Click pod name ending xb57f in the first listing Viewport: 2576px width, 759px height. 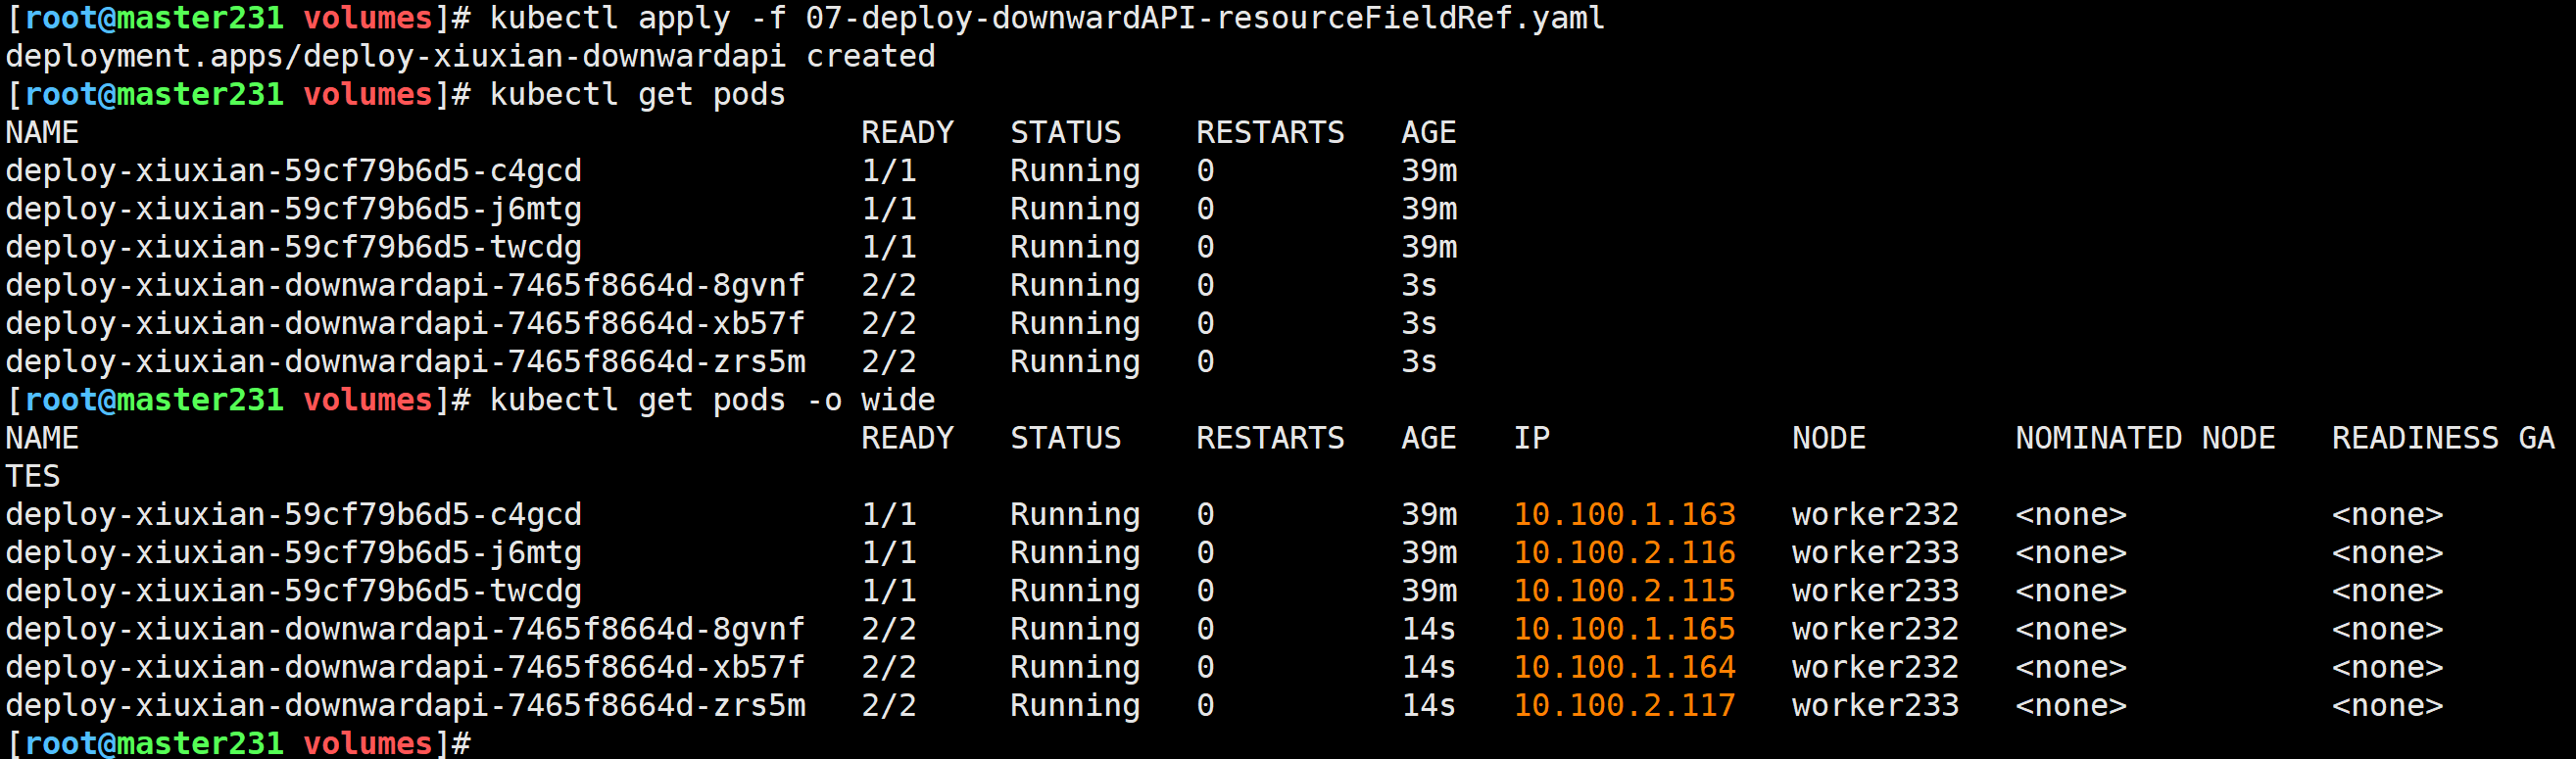click(405, 323)
